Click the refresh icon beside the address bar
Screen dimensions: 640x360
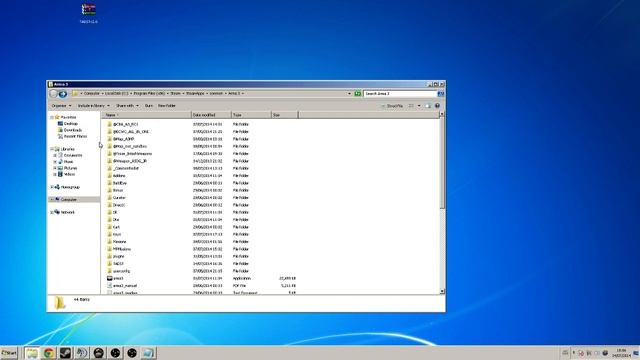(x=358, y=93)
